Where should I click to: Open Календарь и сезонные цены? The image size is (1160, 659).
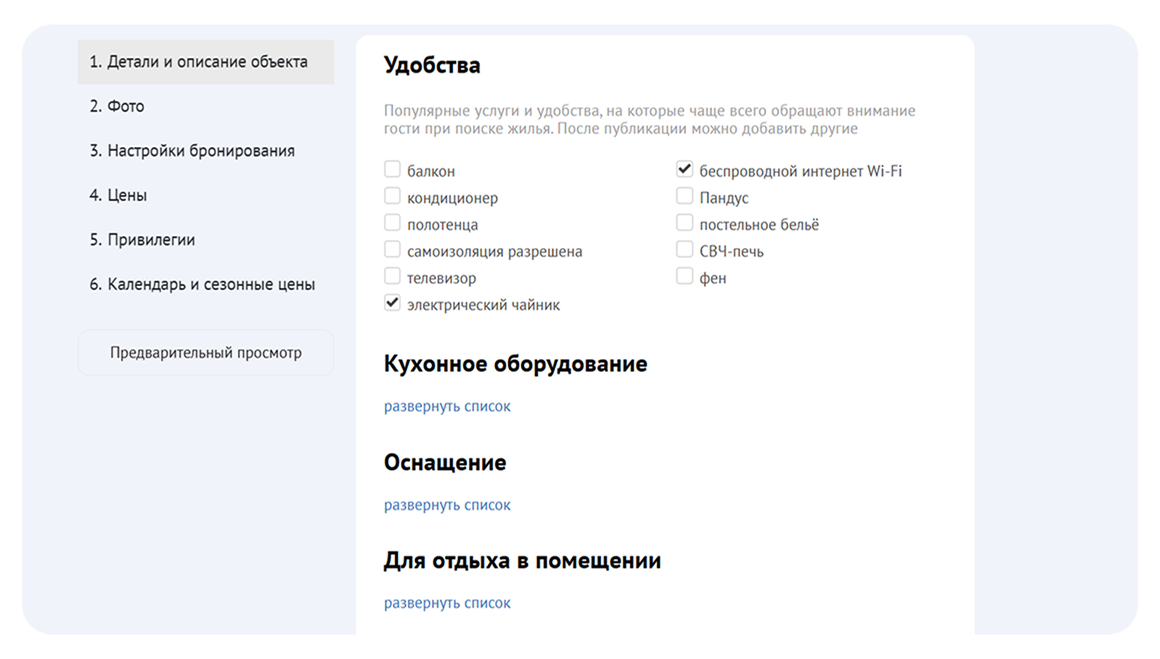pyautogui.click(x=202, y=284)
